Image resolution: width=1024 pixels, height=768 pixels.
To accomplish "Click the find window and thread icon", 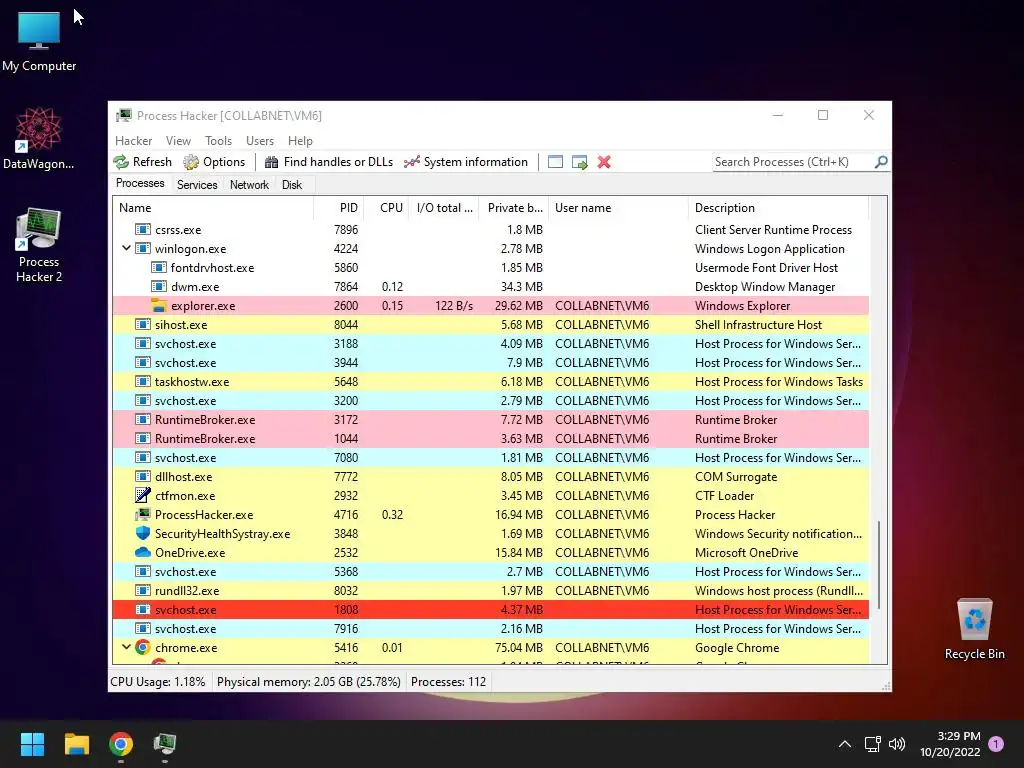I will 579,162.
